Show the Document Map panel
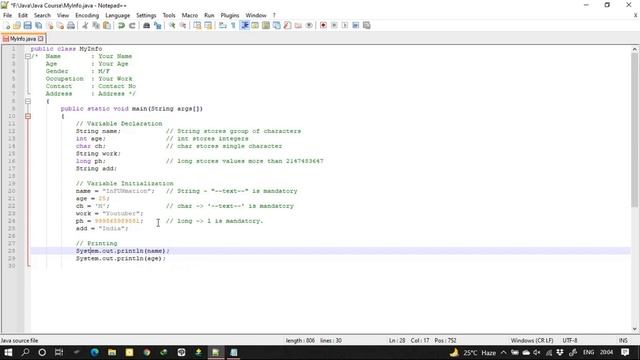The image size is (640, 360). point(266,25)
